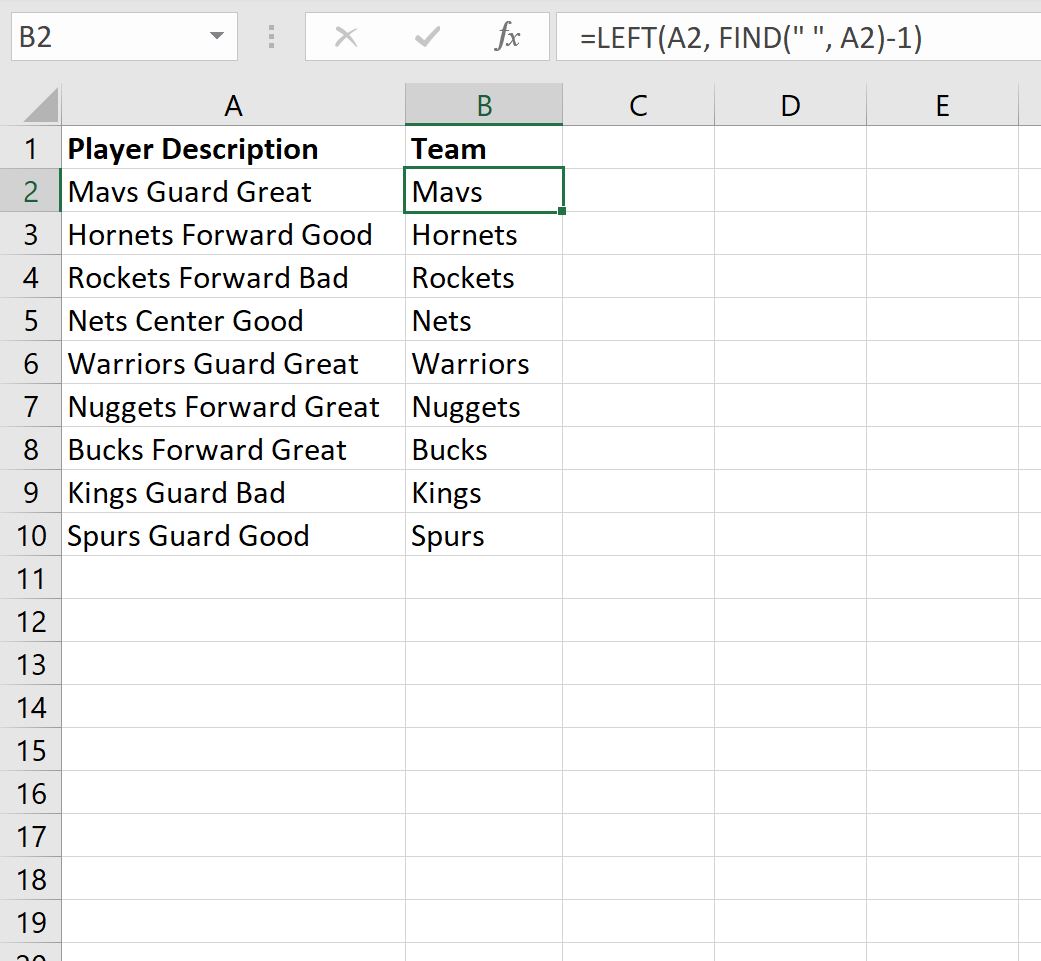
Task: Click the fill handle on cell B2
Action: pyautogui.click(x=561, y=210)
